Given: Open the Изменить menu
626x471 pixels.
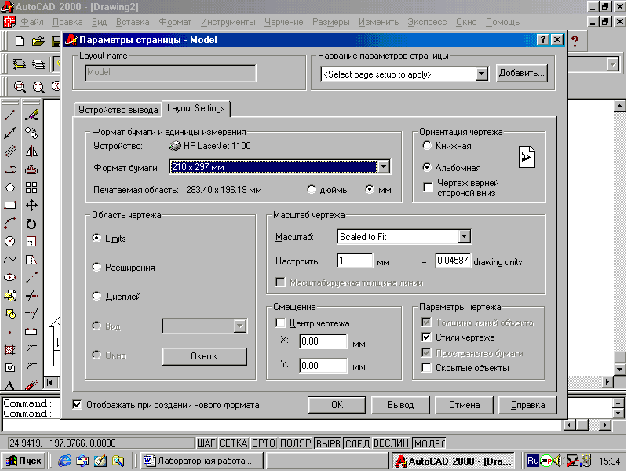Looking at the screenshot, I should pyautogui.click(x=378, y=22).
